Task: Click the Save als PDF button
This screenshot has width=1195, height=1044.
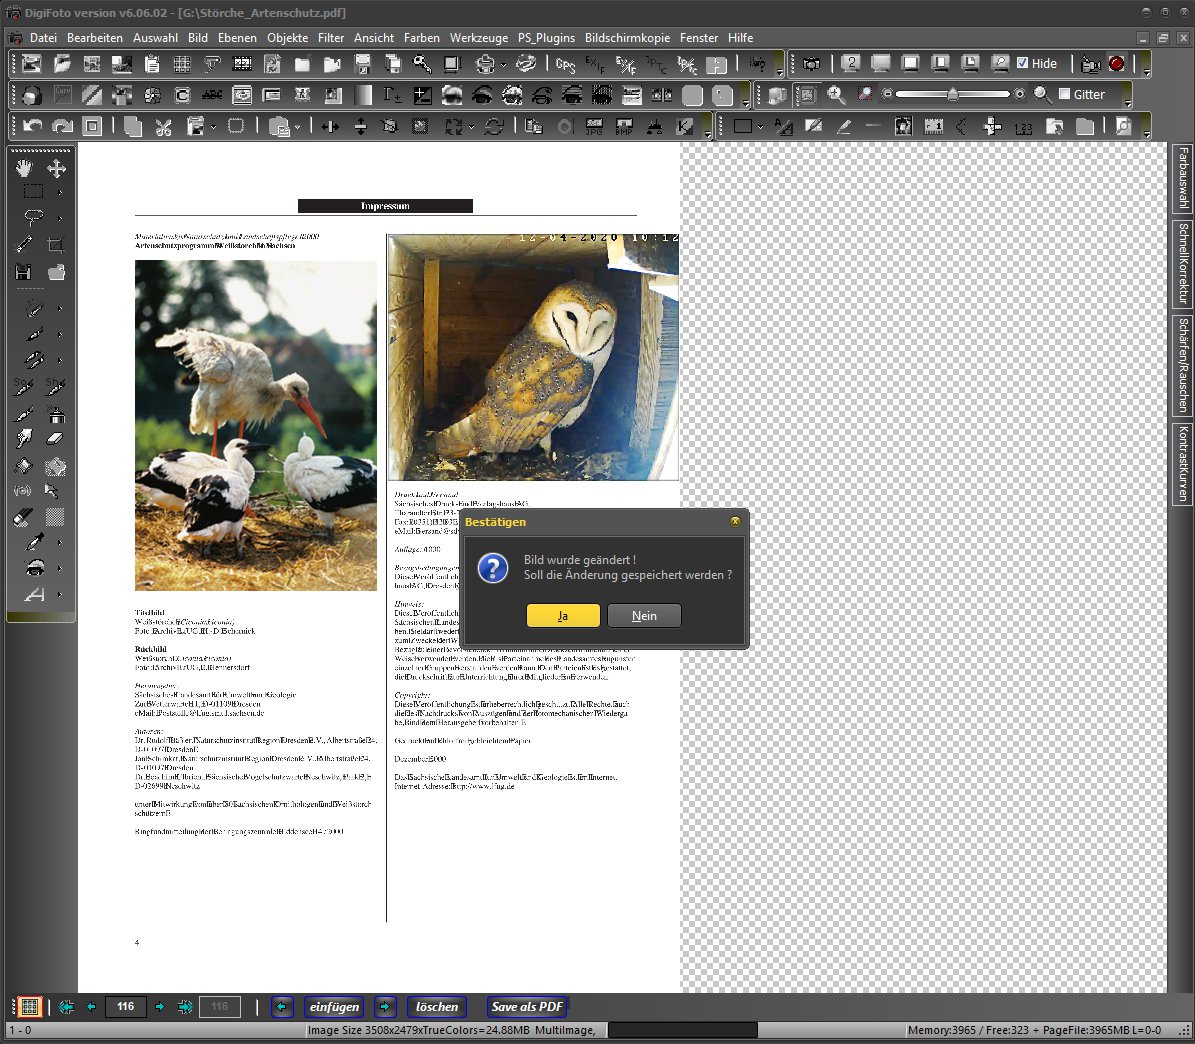Action: coord(527,1007)
